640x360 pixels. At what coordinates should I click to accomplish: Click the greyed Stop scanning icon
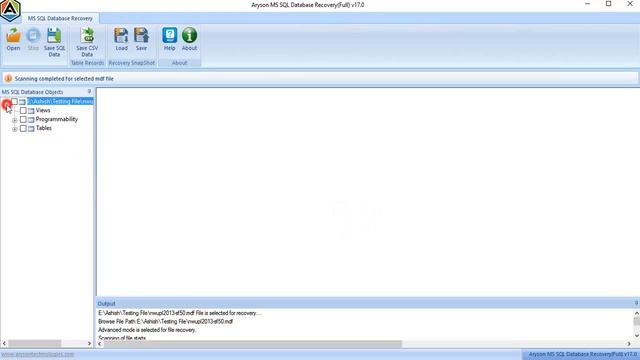(x=33, y=39)
